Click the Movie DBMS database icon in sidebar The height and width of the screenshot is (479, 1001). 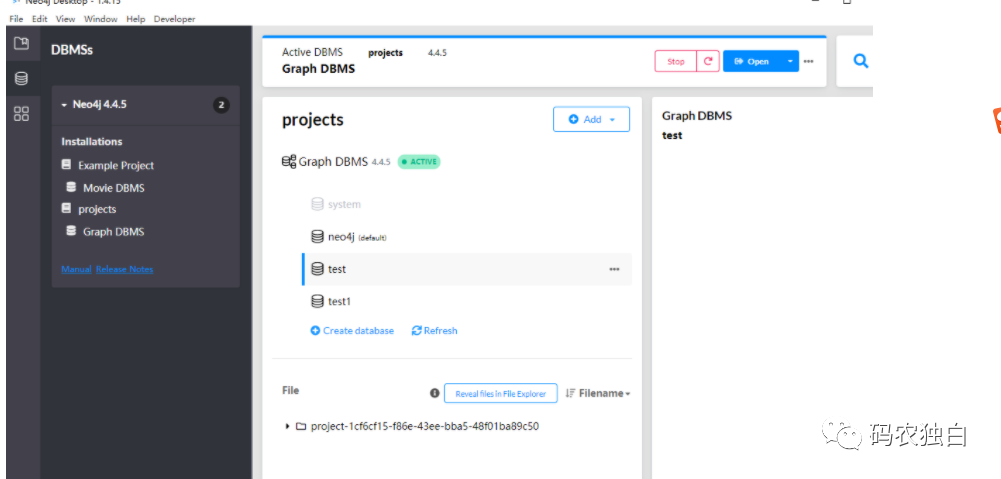point(72,188)
